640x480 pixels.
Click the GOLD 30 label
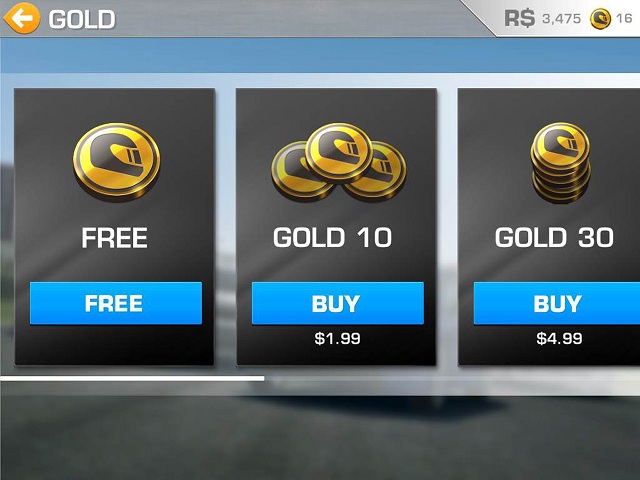(554, 238)
